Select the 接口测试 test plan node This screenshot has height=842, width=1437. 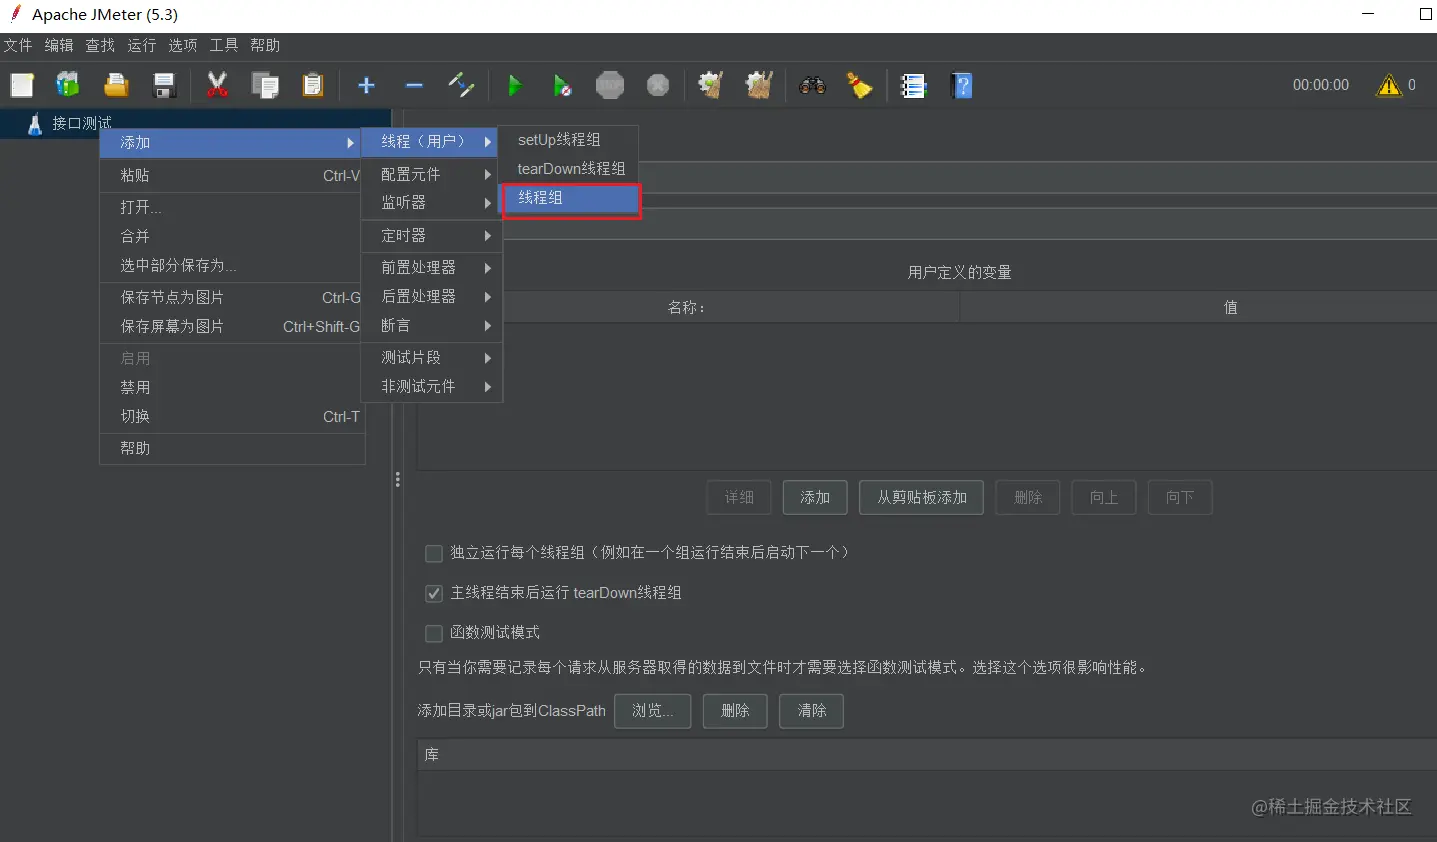(81, 123)
